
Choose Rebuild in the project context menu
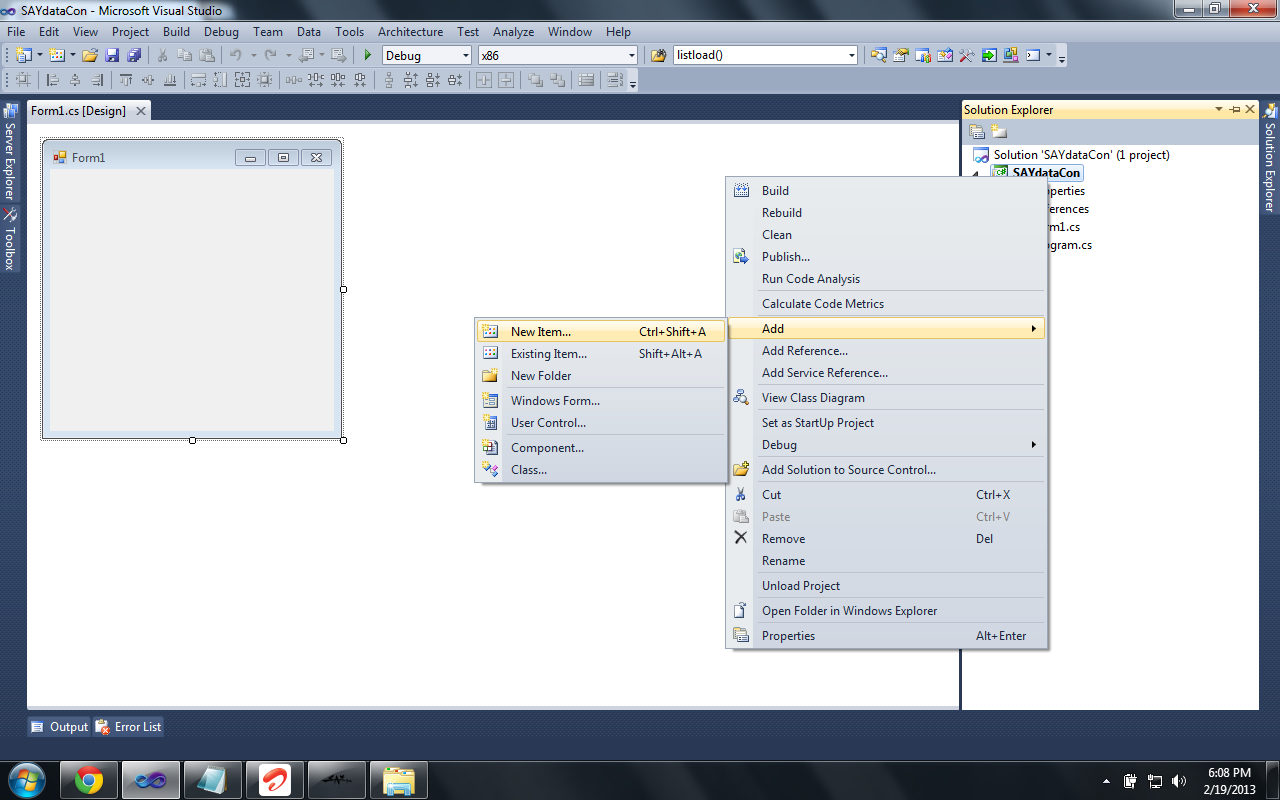(886, 213)
